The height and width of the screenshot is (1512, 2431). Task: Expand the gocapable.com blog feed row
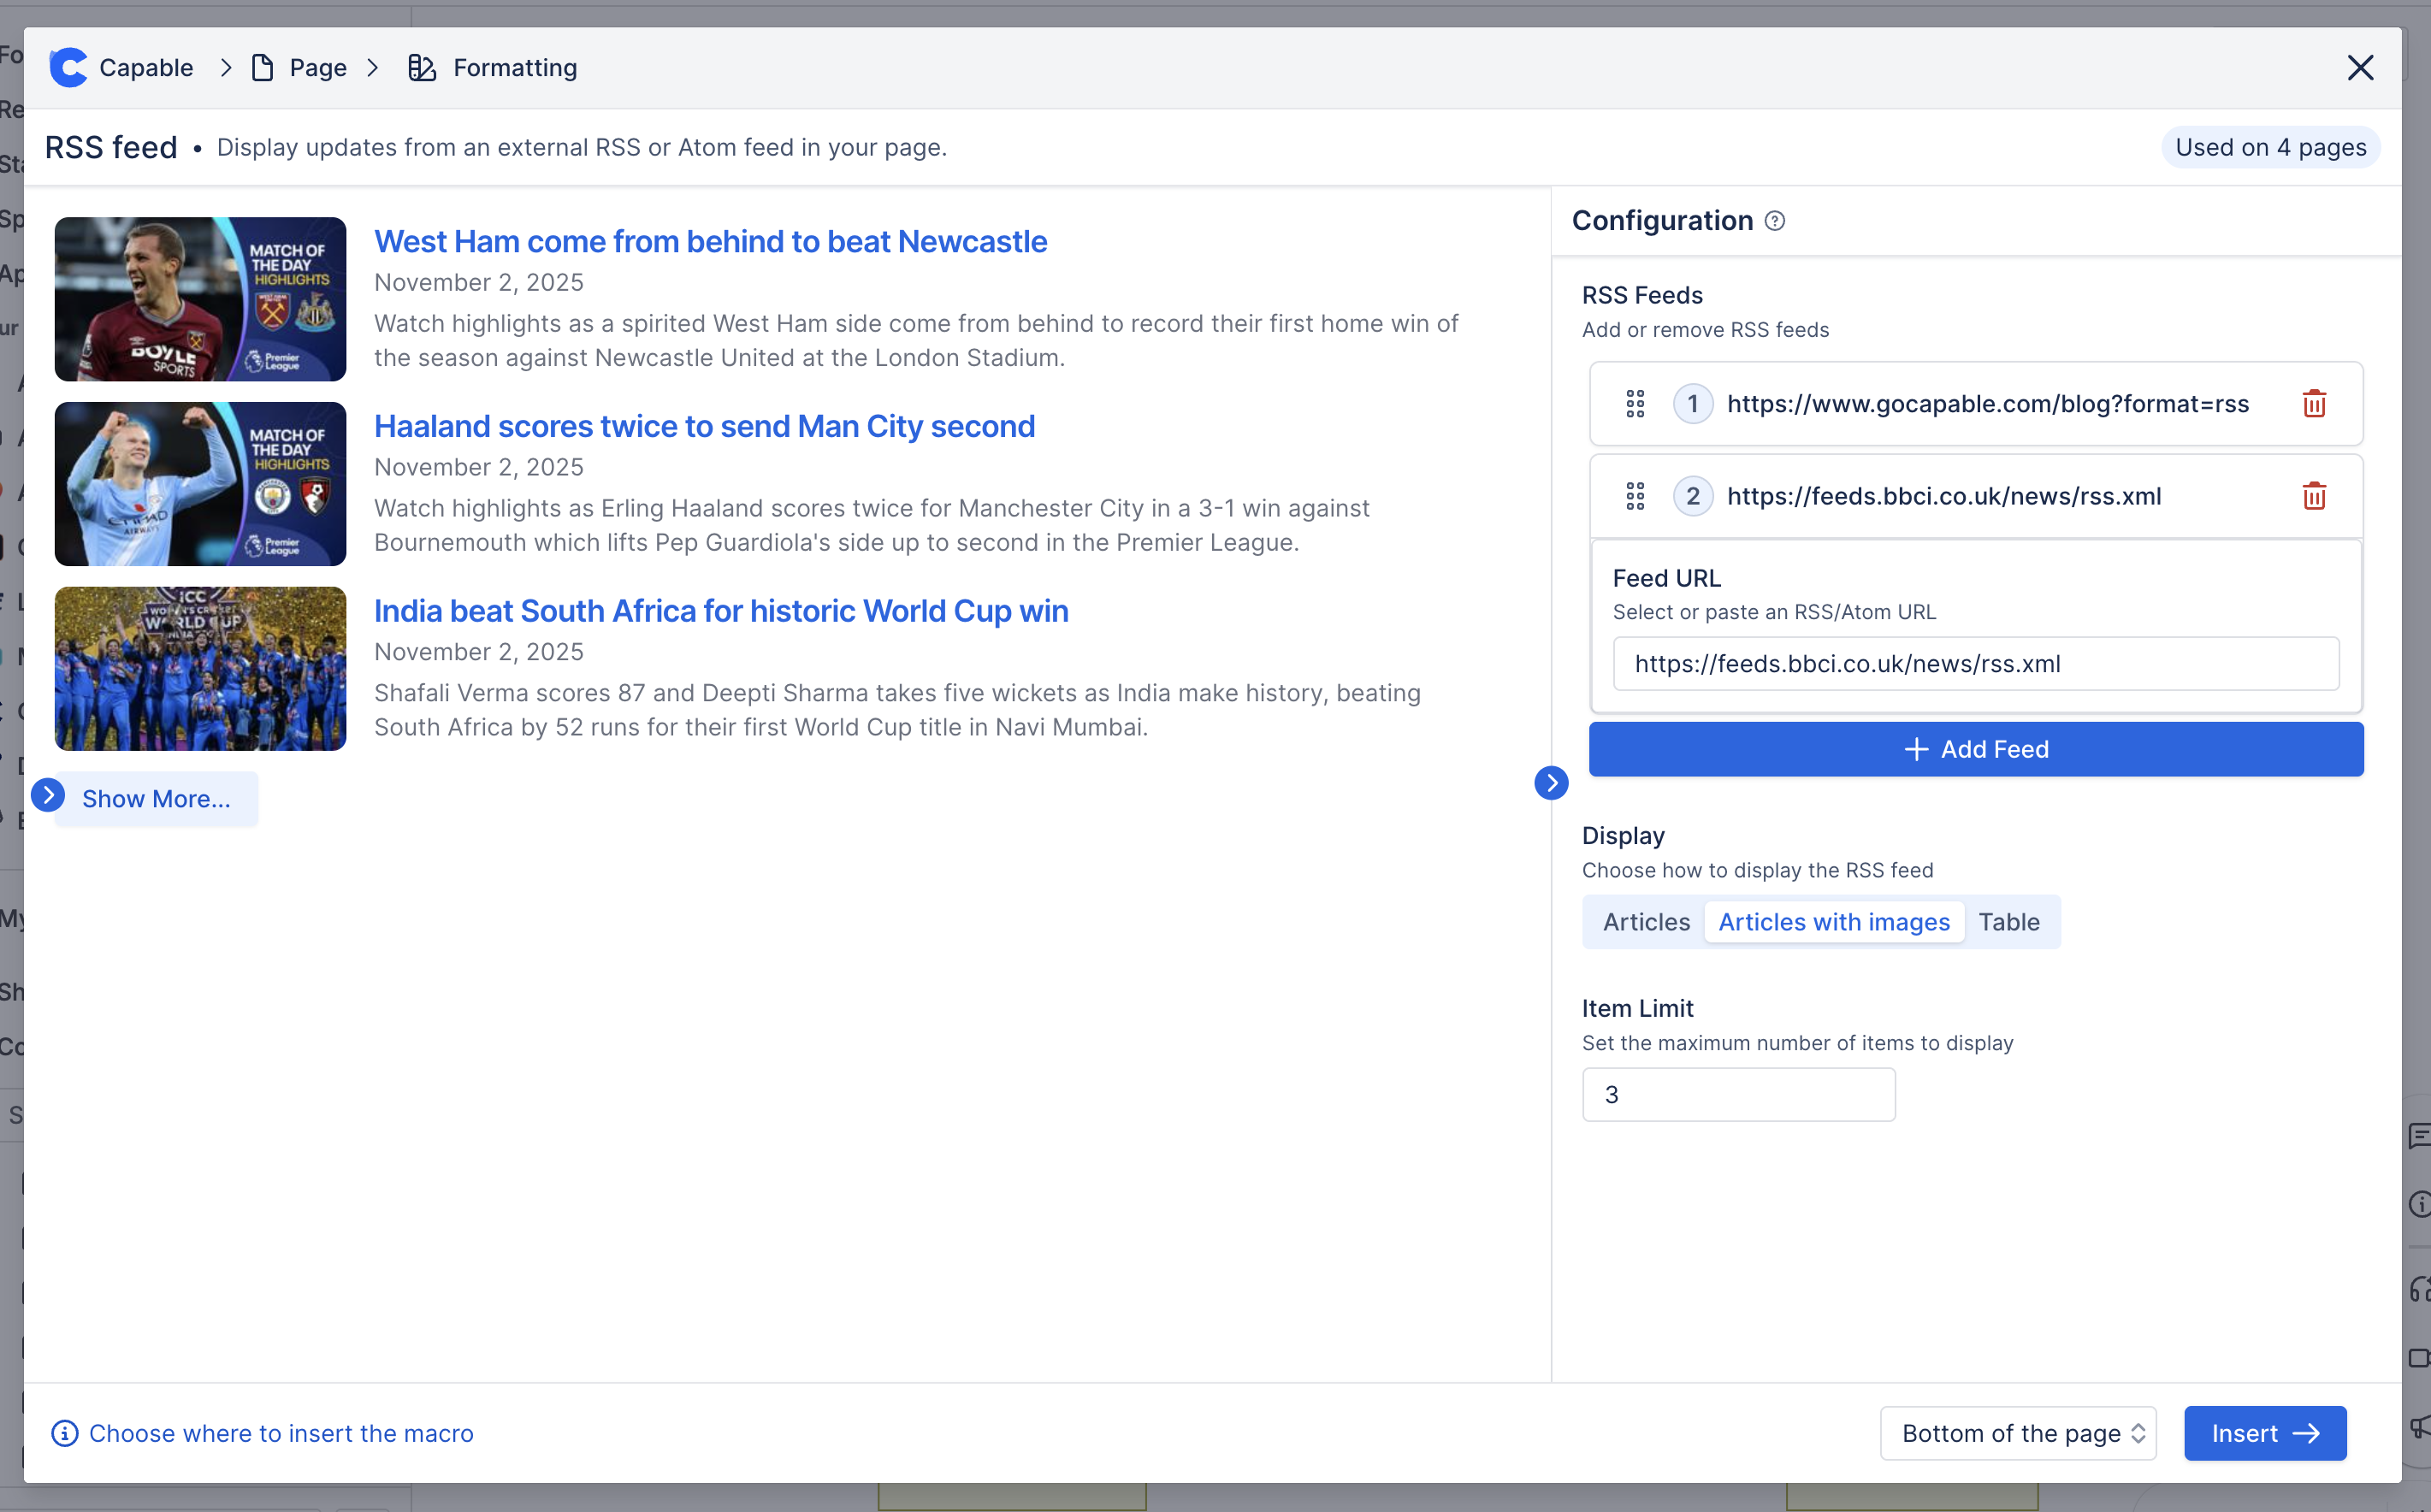tap(1987, 404)
